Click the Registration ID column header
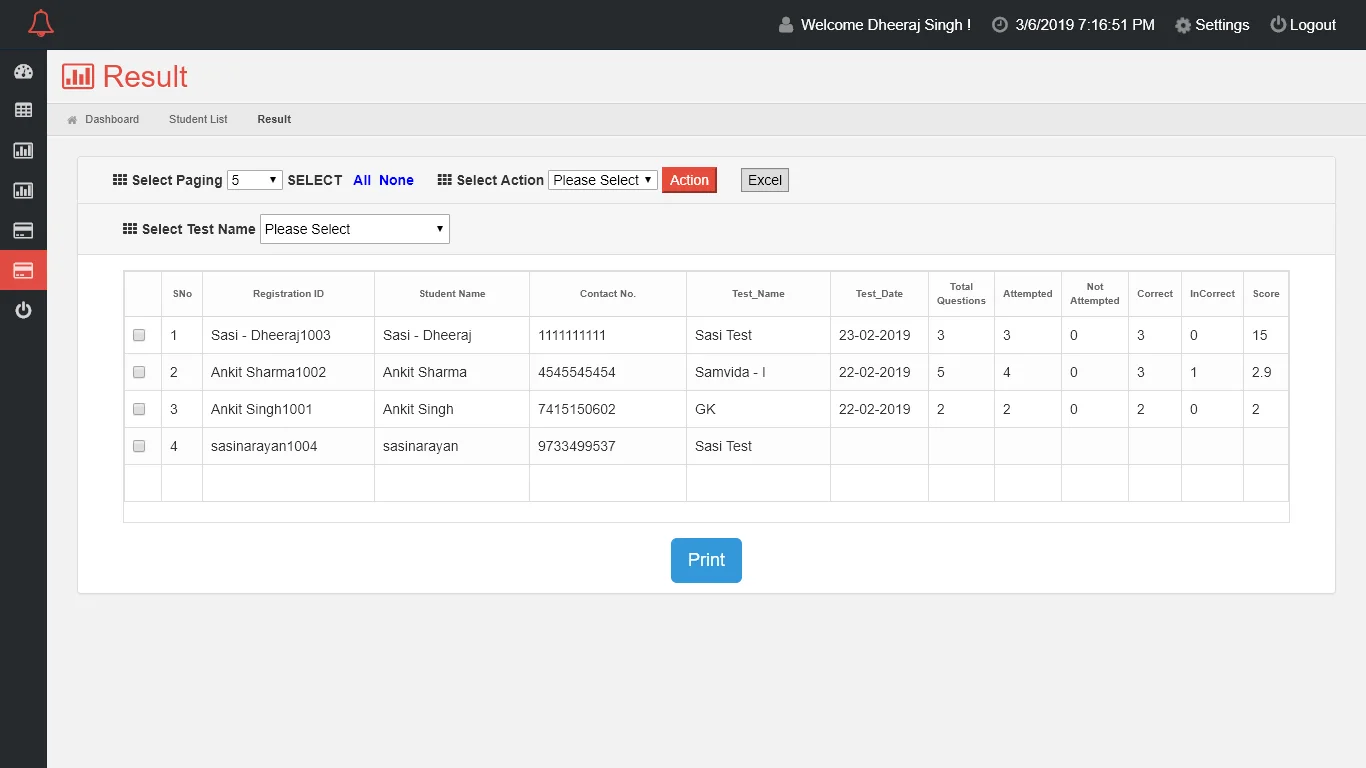This screenshot has height=768, width=1366. point(288,294)
